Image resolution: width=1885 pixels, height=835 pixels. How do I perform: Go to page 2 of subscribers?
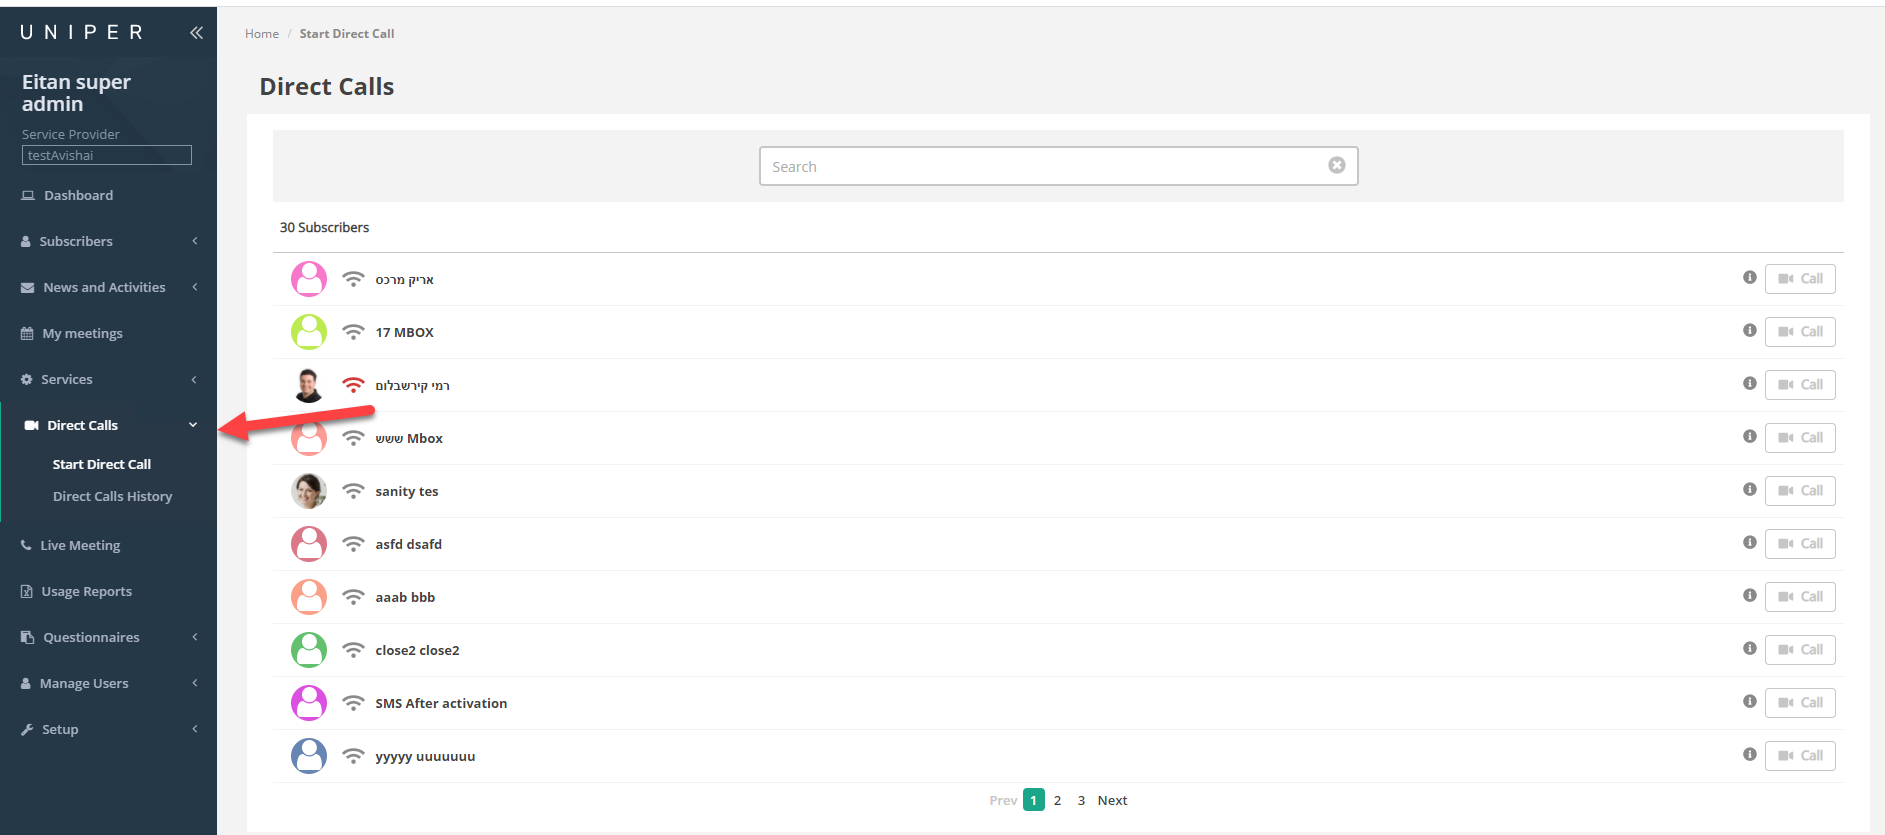(1057, 800)
